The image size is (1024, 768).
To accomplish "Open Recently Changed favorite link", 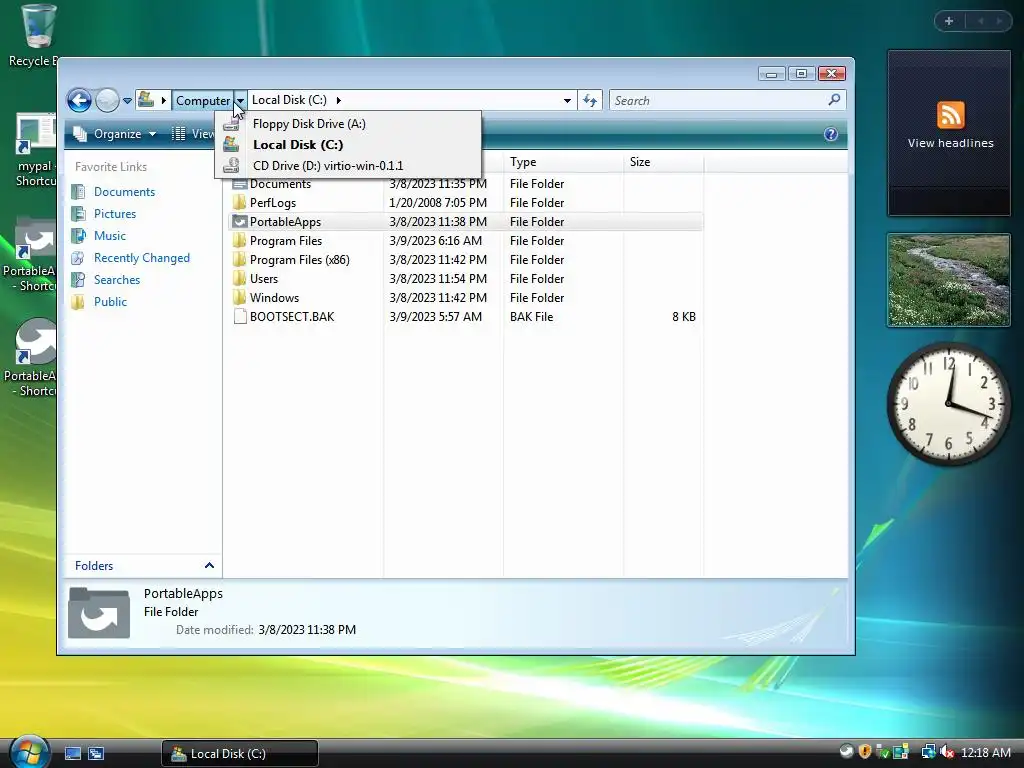I will point(142,258).
